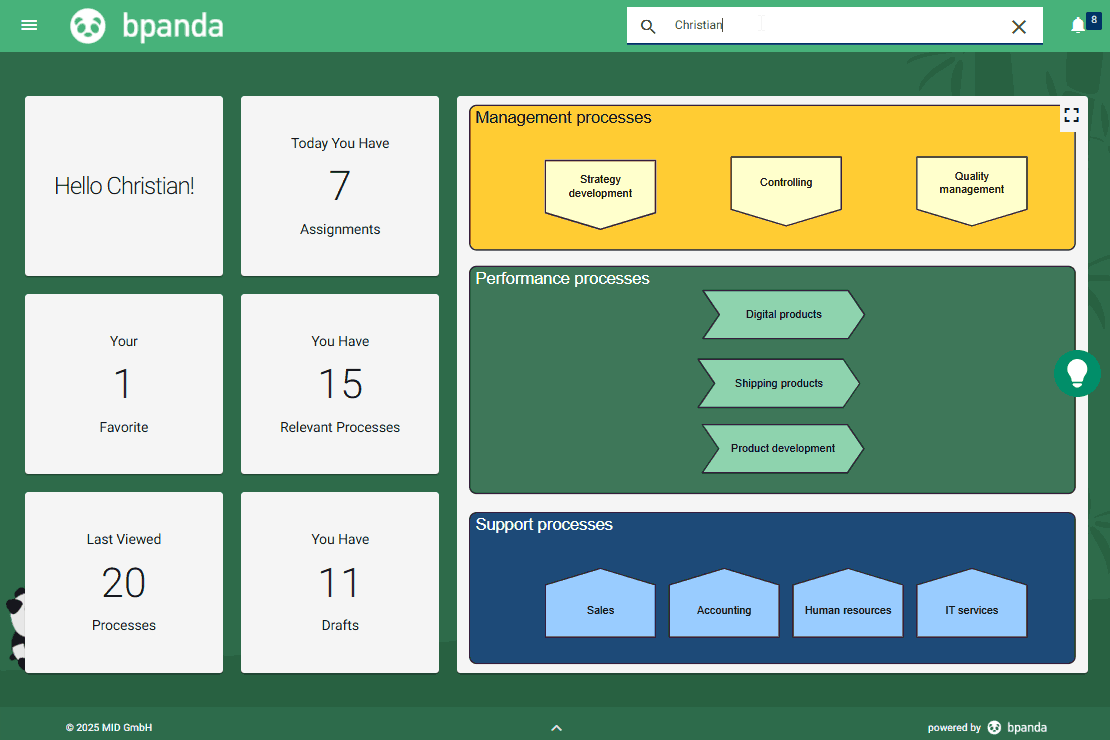The height and width of the screenshot is (740, 1110).
Task: Open the Sales support process
Action: 600,609
